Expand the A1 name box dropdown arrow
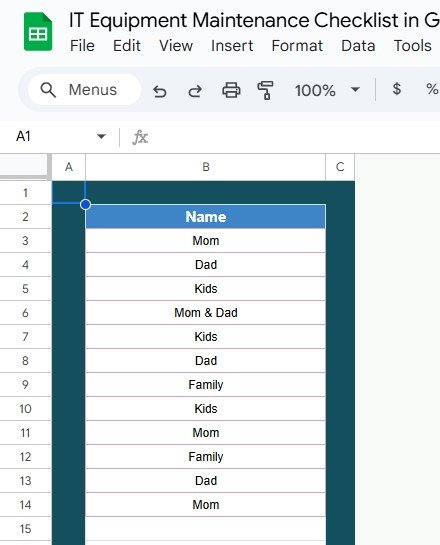The image size is (440, 545). 101,136
